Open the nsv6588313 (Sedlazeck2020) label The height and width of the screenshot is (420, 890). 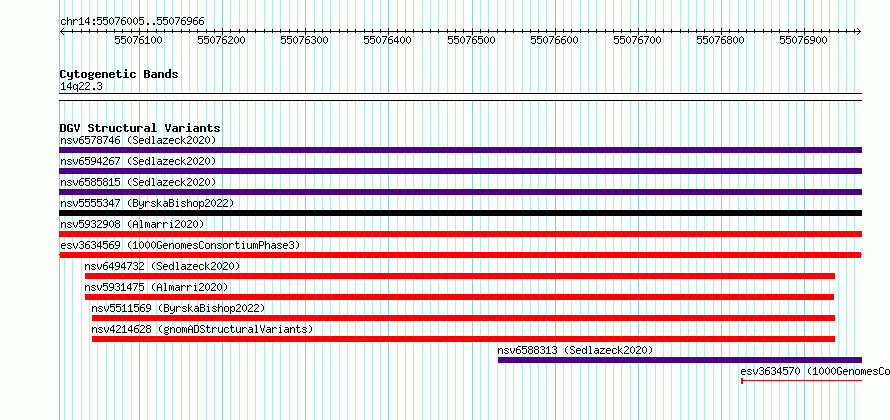(575, 350)
